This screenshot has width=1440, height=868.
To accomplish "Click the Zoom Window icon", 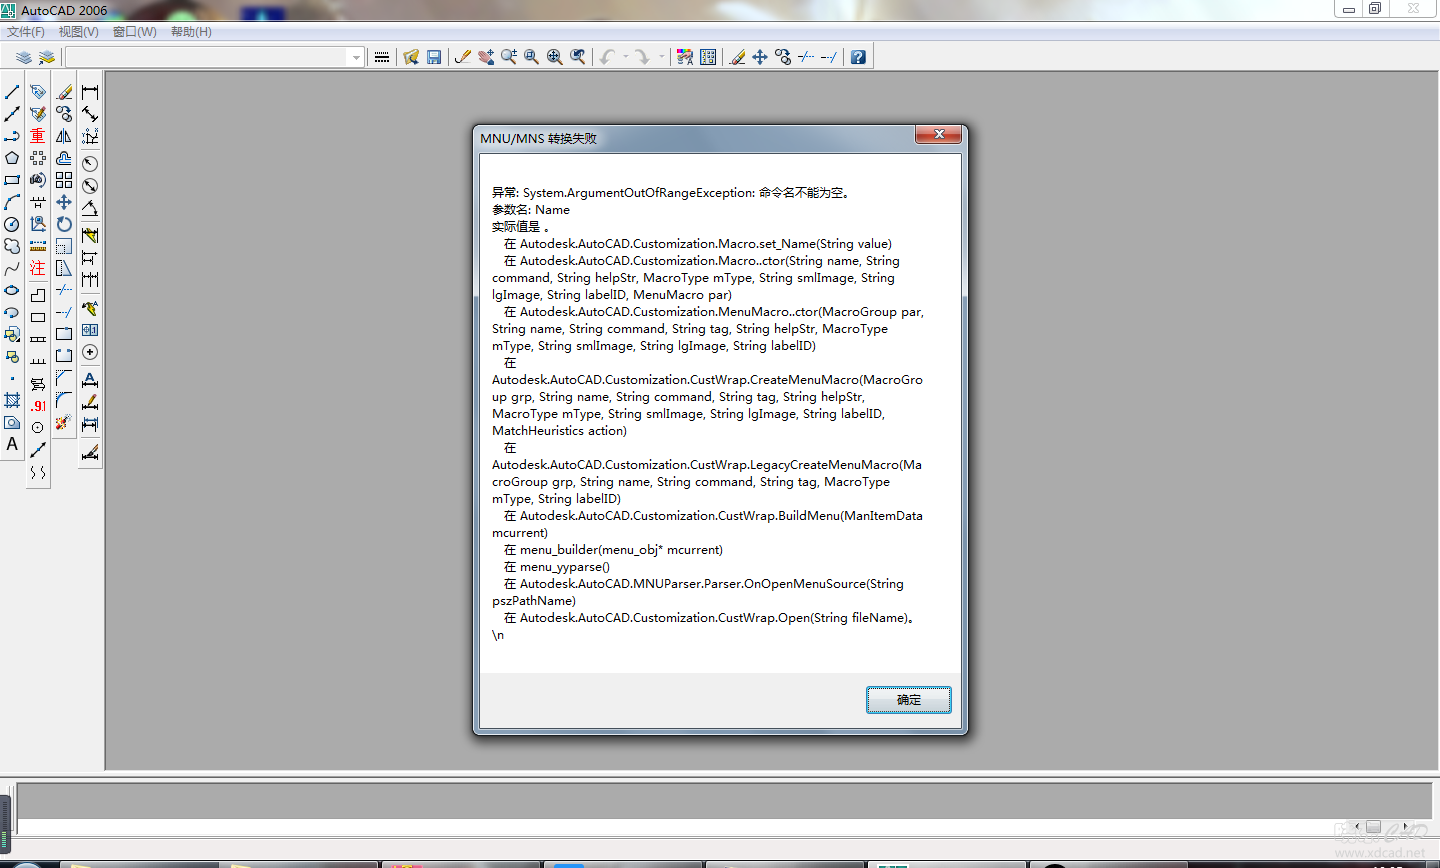I will click(x=532, y=57).
